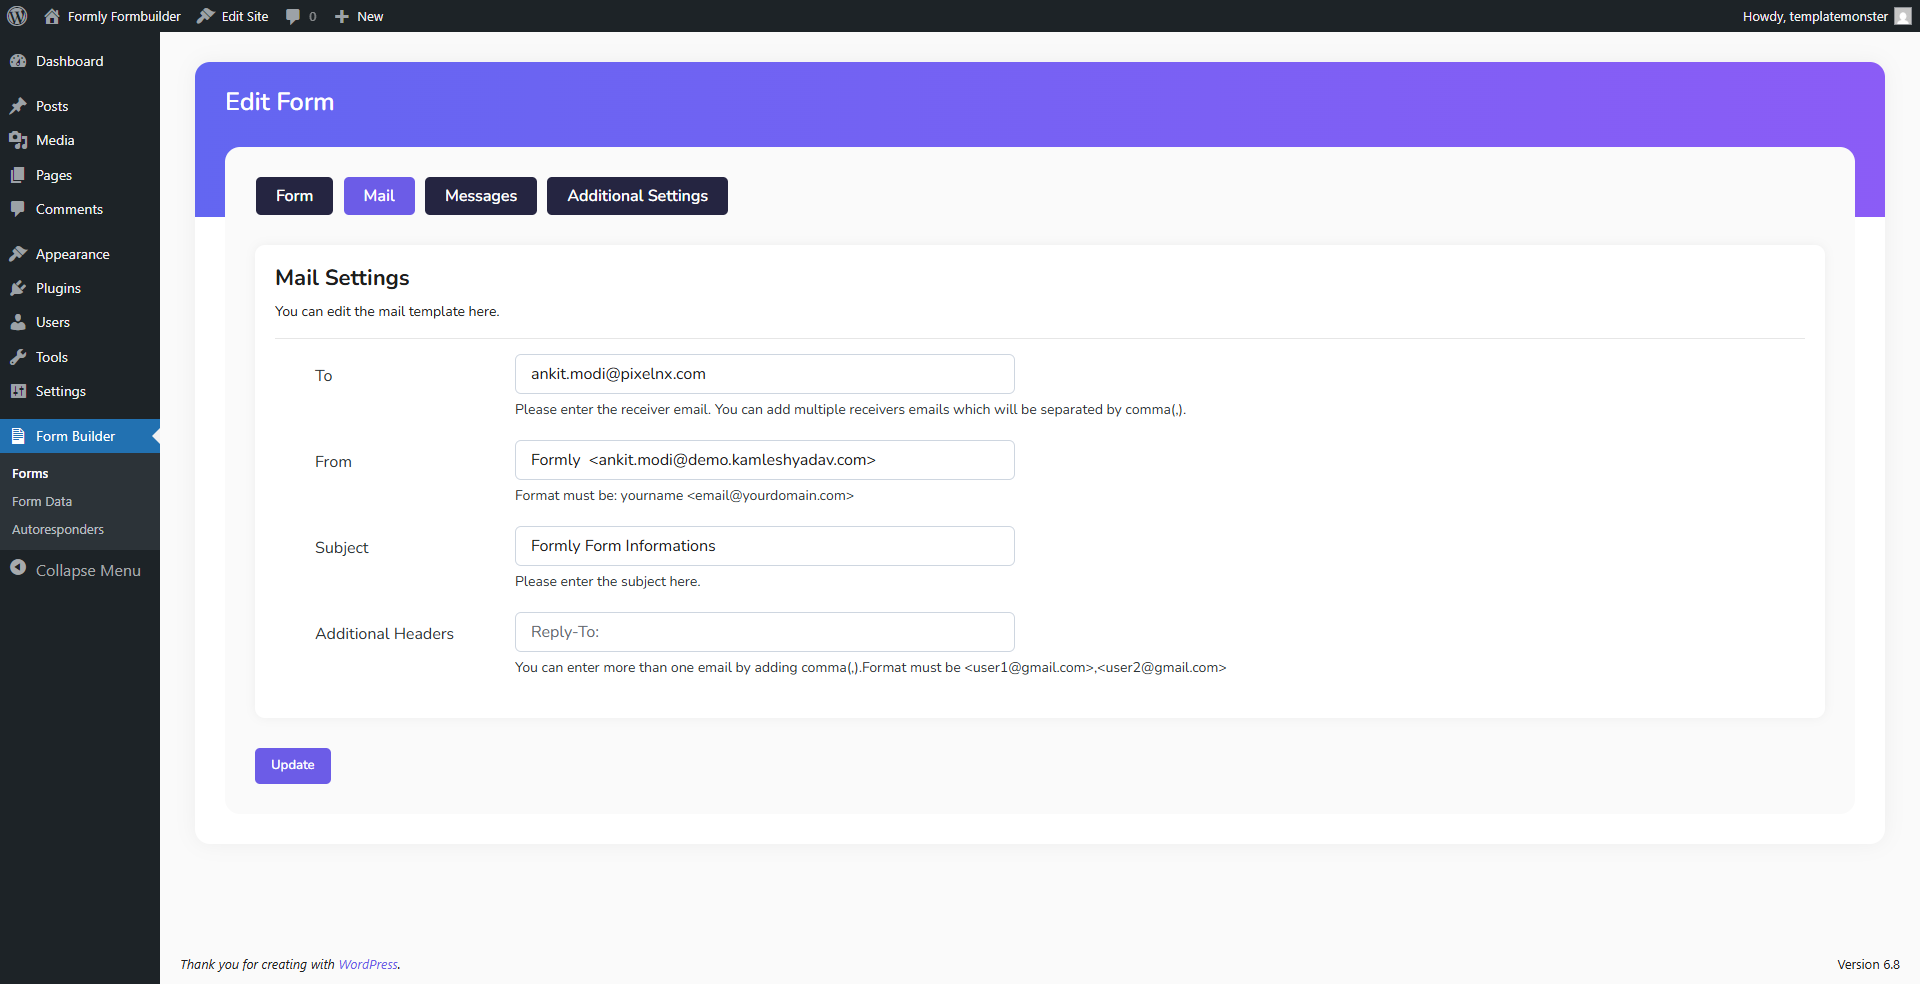Image resolution: width=1920 pixels, height=985 pixels.
Task: Click 'Please enter the subject here.' text
Action: click(607, 582)
